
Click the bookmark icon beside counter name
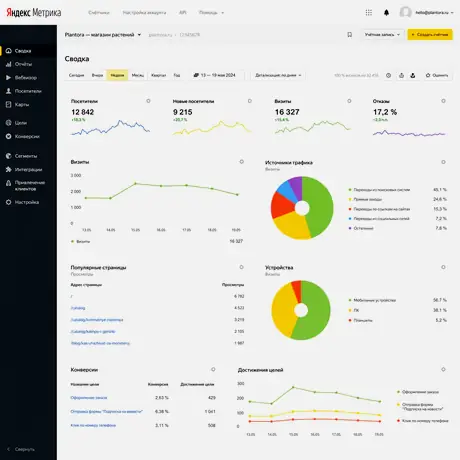[x=349, y=35]
